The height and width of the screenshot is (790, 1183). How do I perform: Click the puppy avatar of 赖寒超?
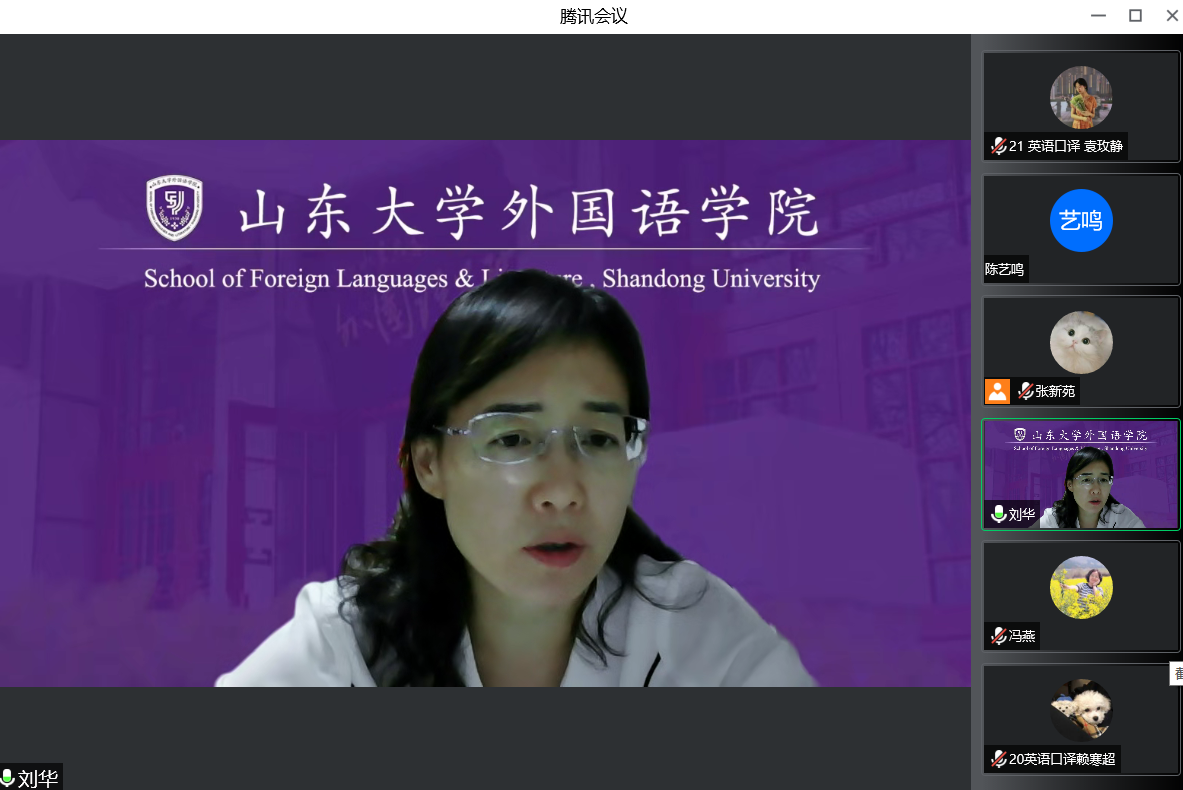[1081, 710]
